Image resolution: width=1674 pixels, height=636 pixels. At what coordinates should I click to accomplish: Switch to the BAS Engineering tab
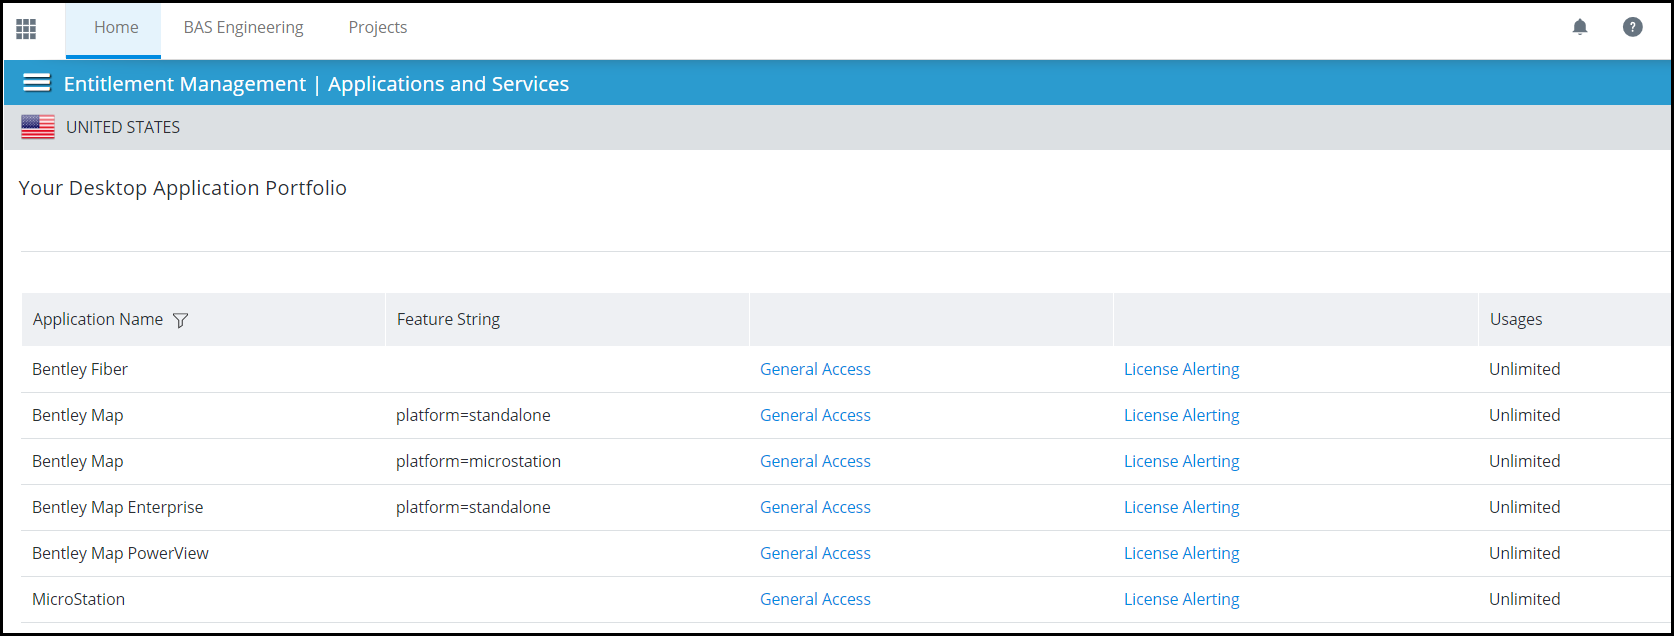pos(243,28)
